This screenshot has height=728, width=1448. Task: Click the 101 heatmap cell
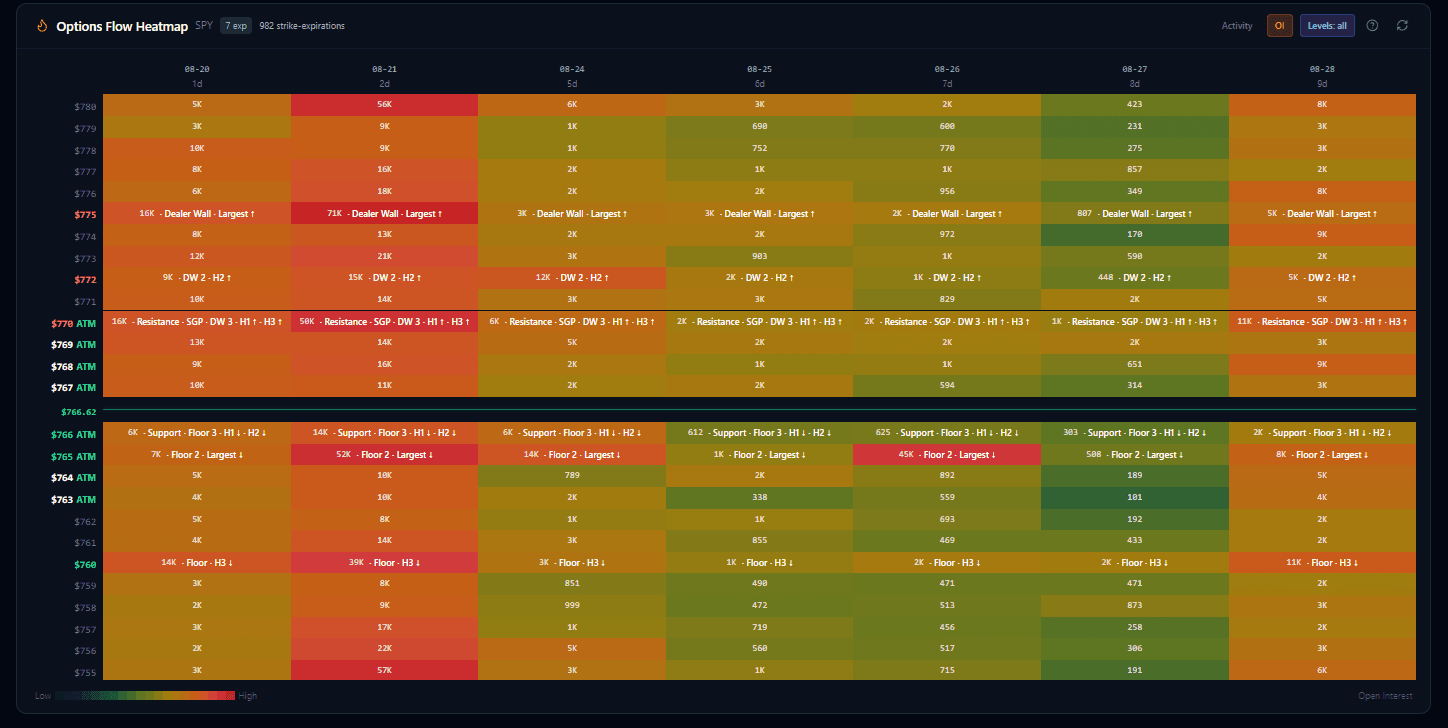click(x=1134, y=498)
